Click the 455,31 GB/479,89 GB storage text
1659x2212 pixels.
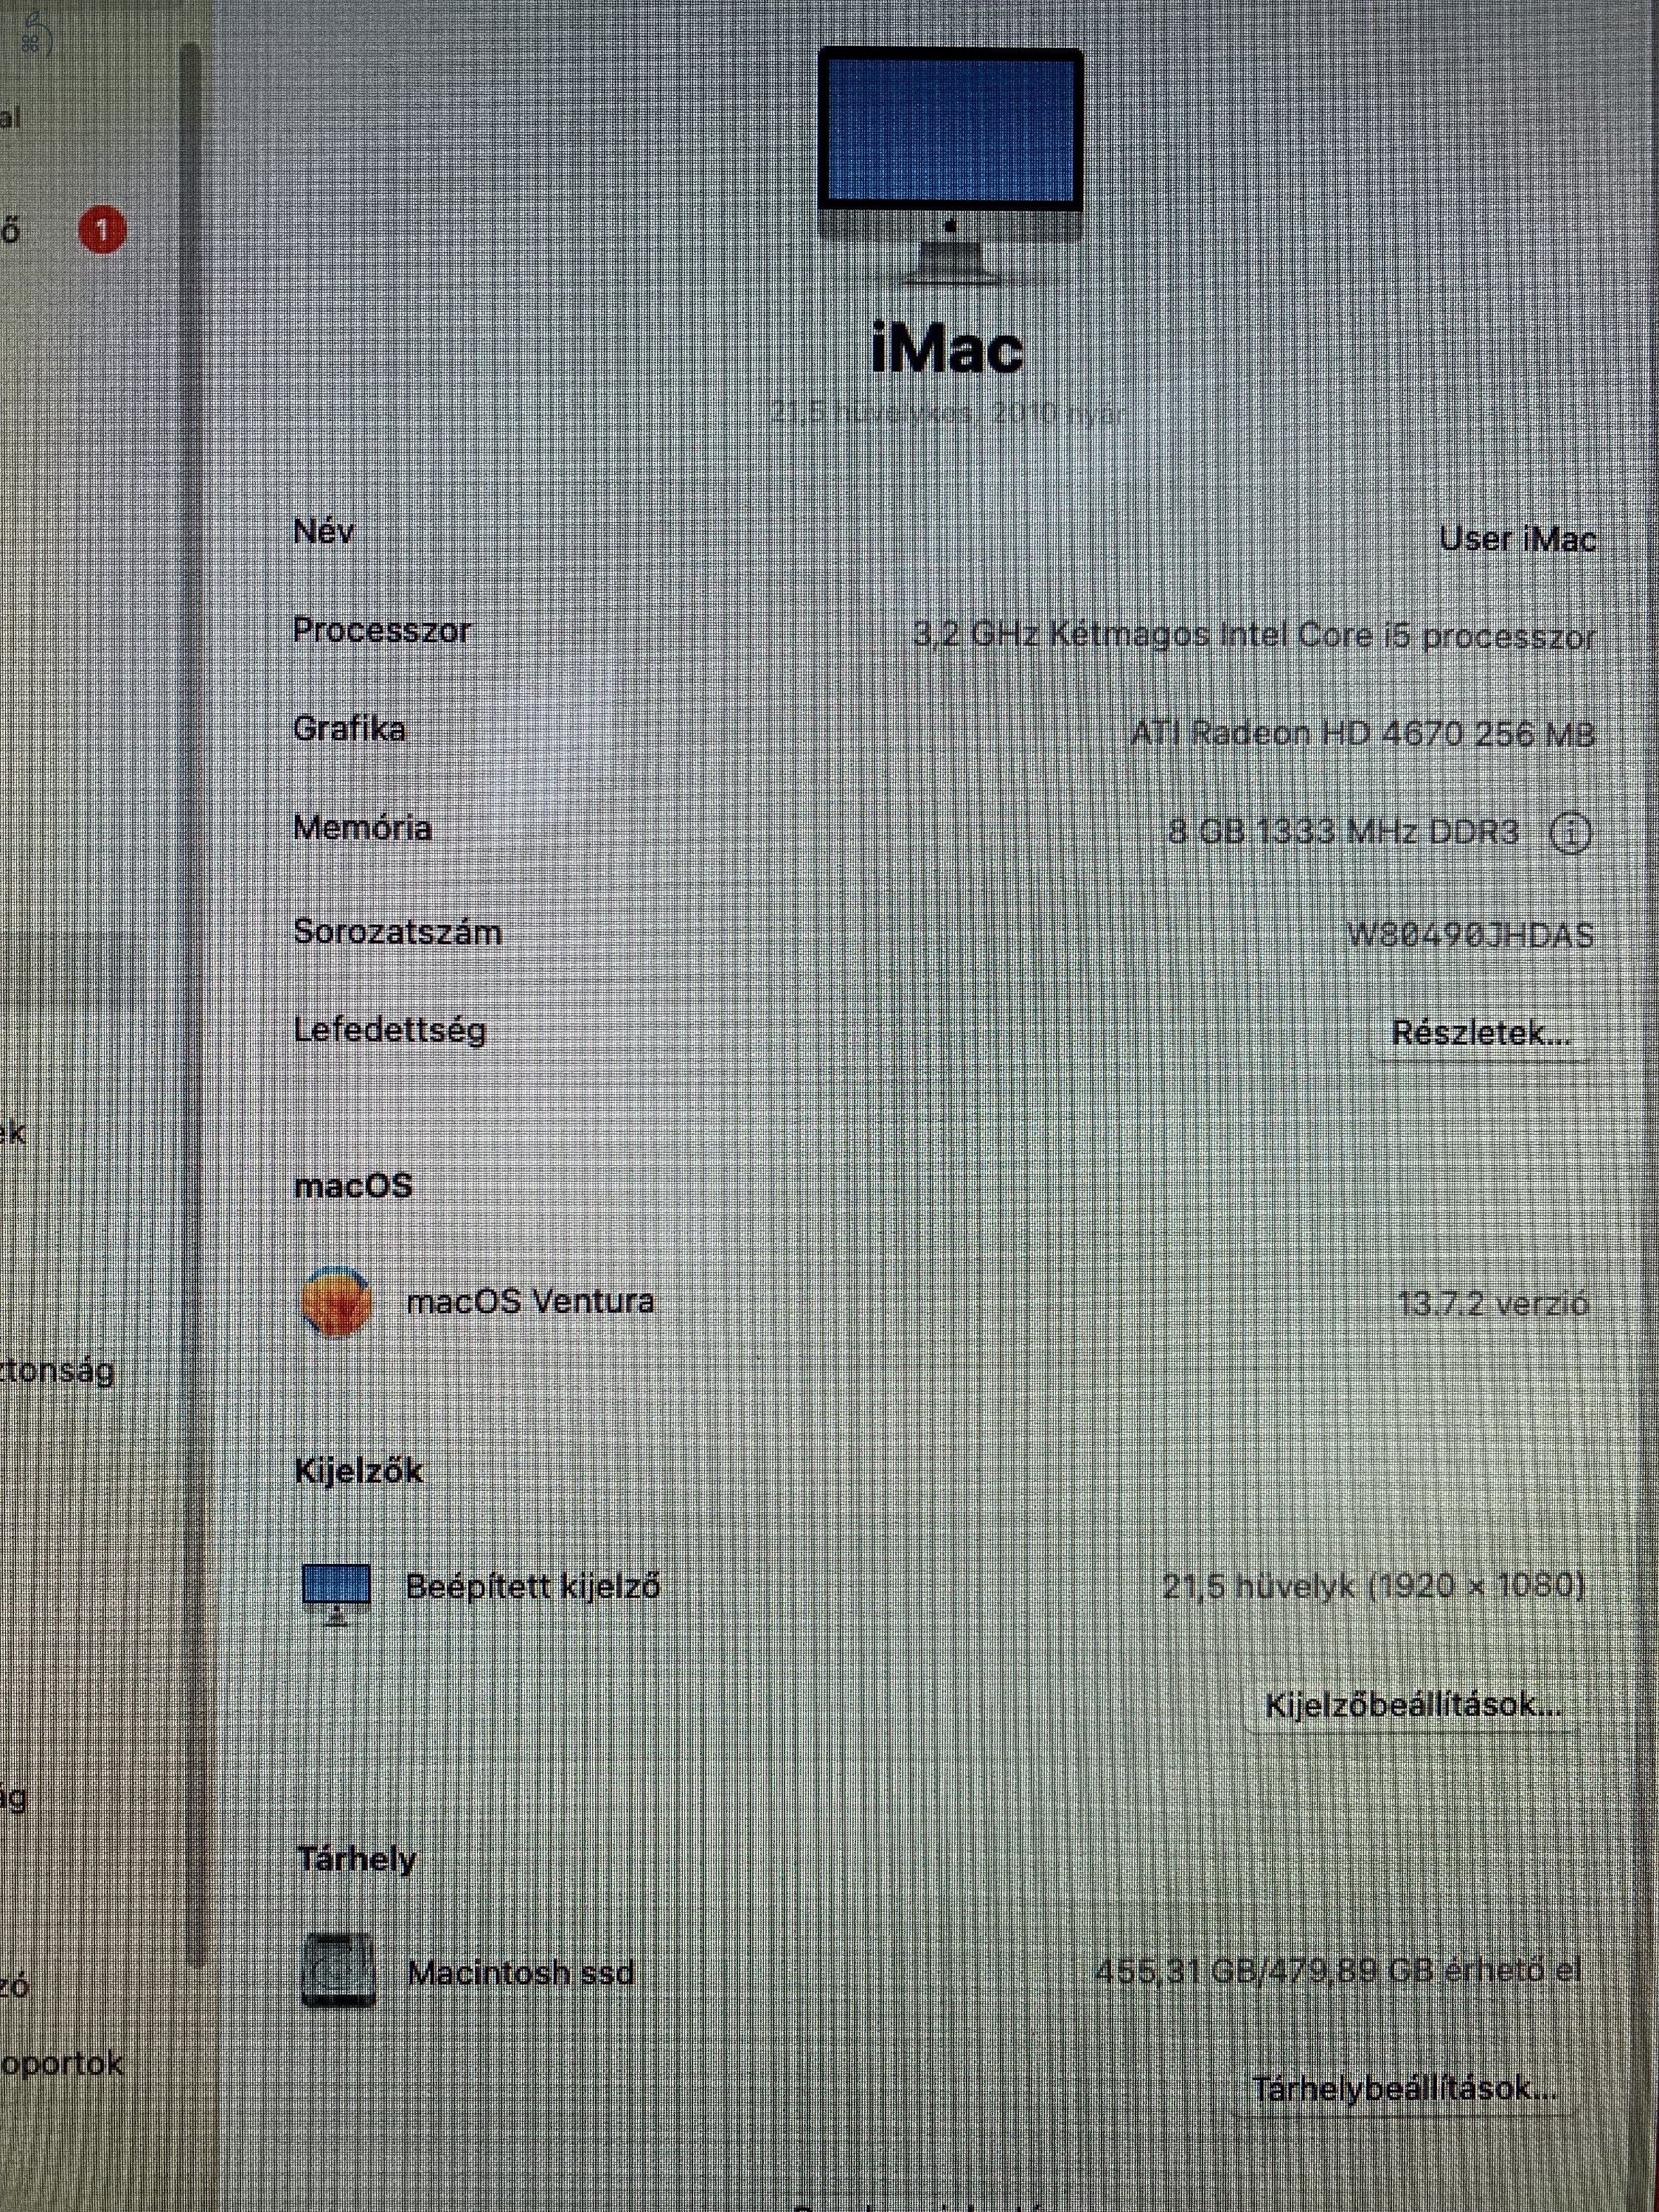click(1338, 1971)
